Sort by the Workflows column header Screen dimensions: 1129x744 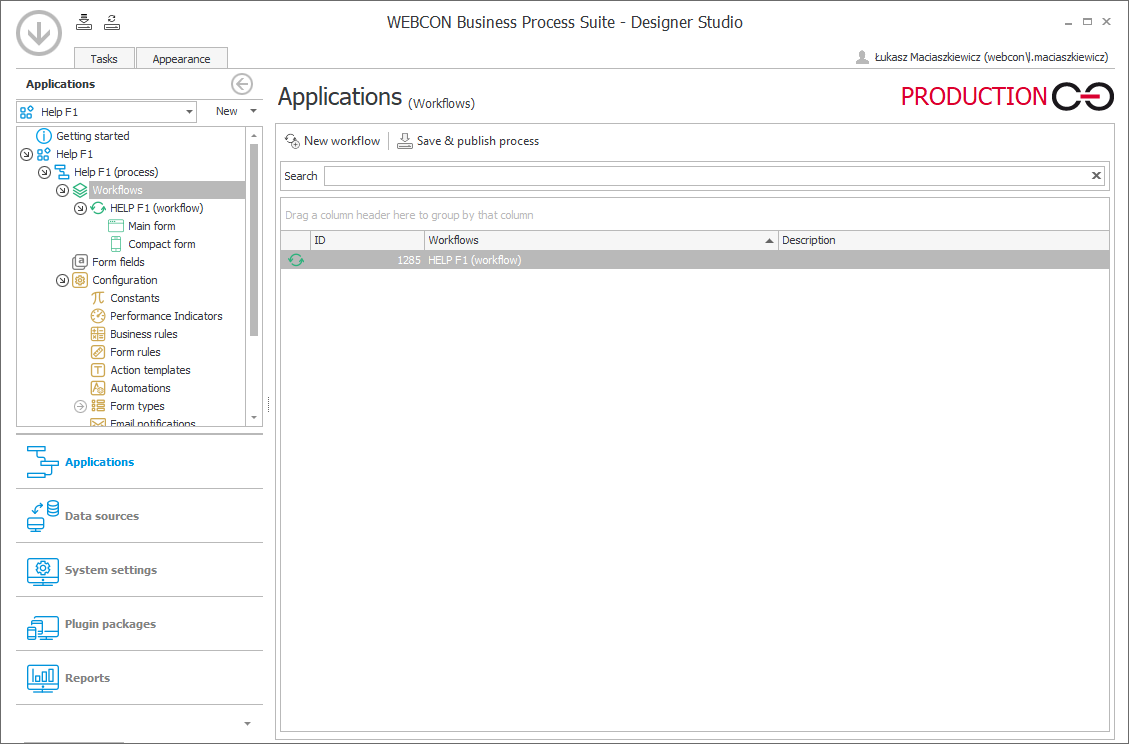coord(601,240)
